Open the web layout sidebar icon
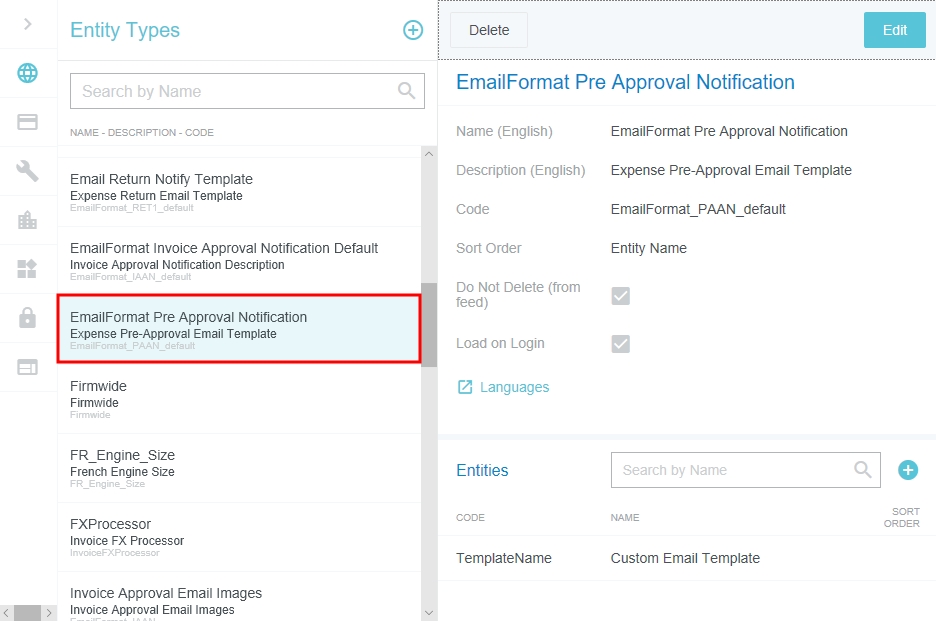This screenshot has width=936, height=621. tap(28, 367)
